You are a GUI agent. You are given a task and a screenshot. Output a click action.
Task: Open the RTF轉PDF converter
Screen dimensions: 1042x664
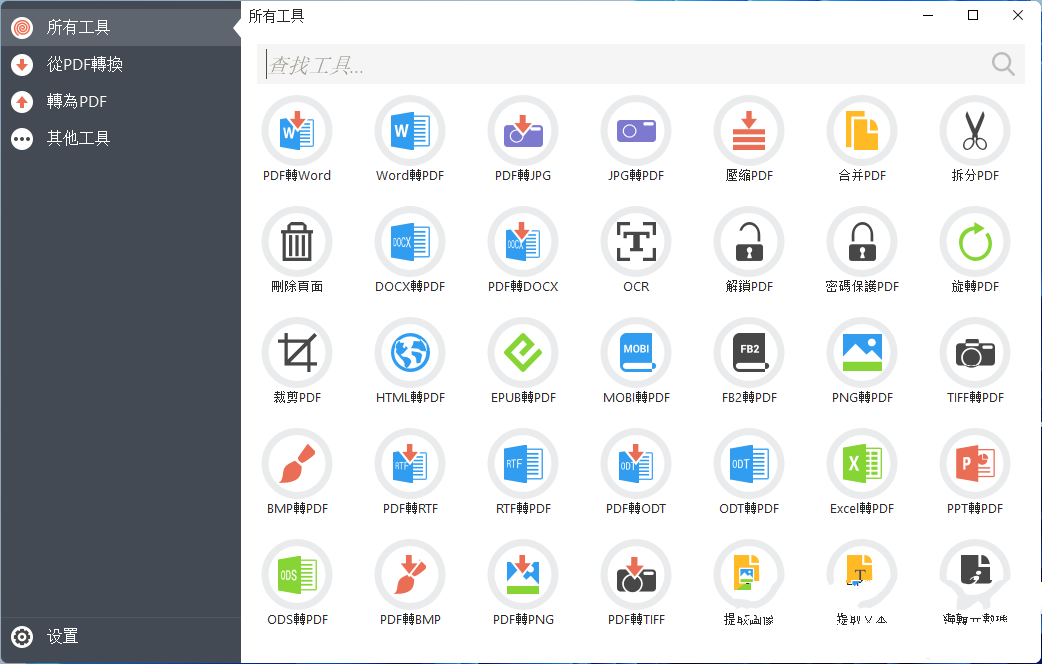coord(522,463)
